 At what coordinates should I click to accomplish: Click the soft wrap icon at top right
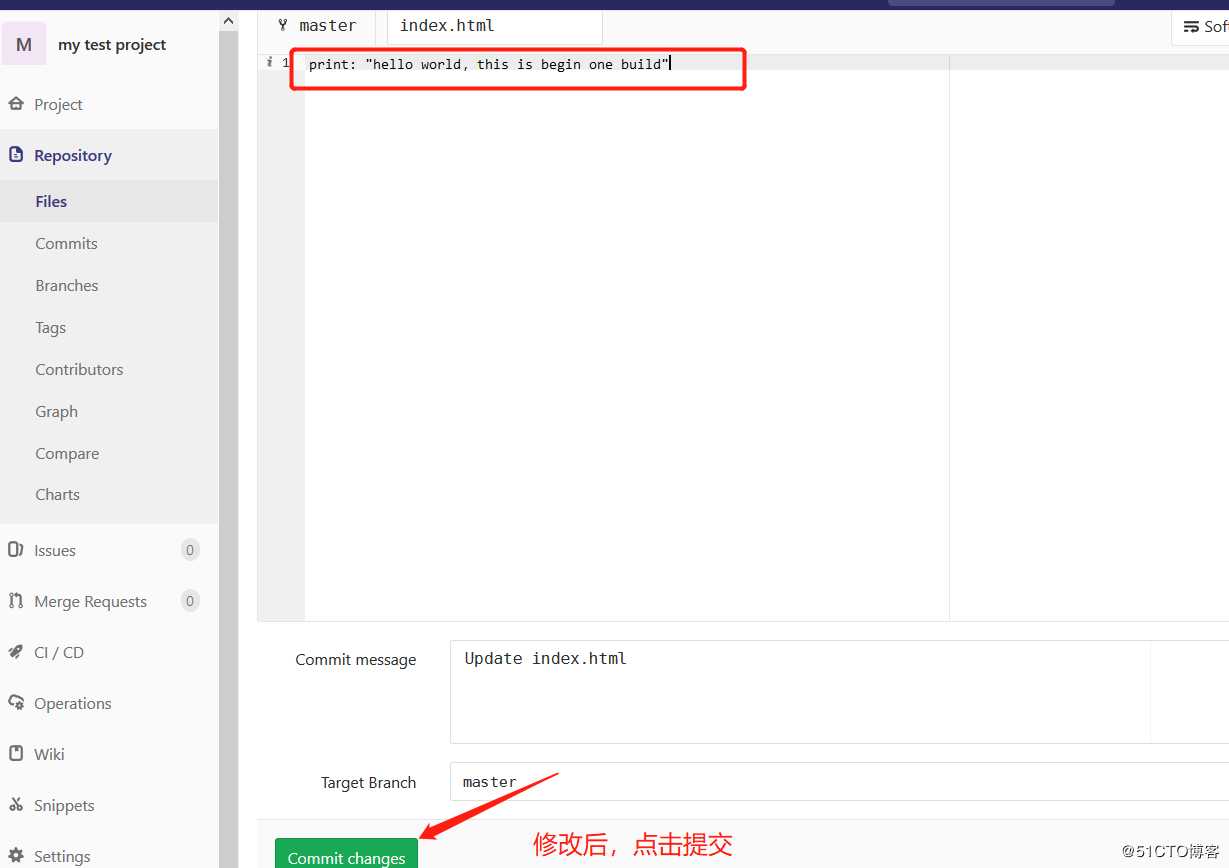[1191, 27]
